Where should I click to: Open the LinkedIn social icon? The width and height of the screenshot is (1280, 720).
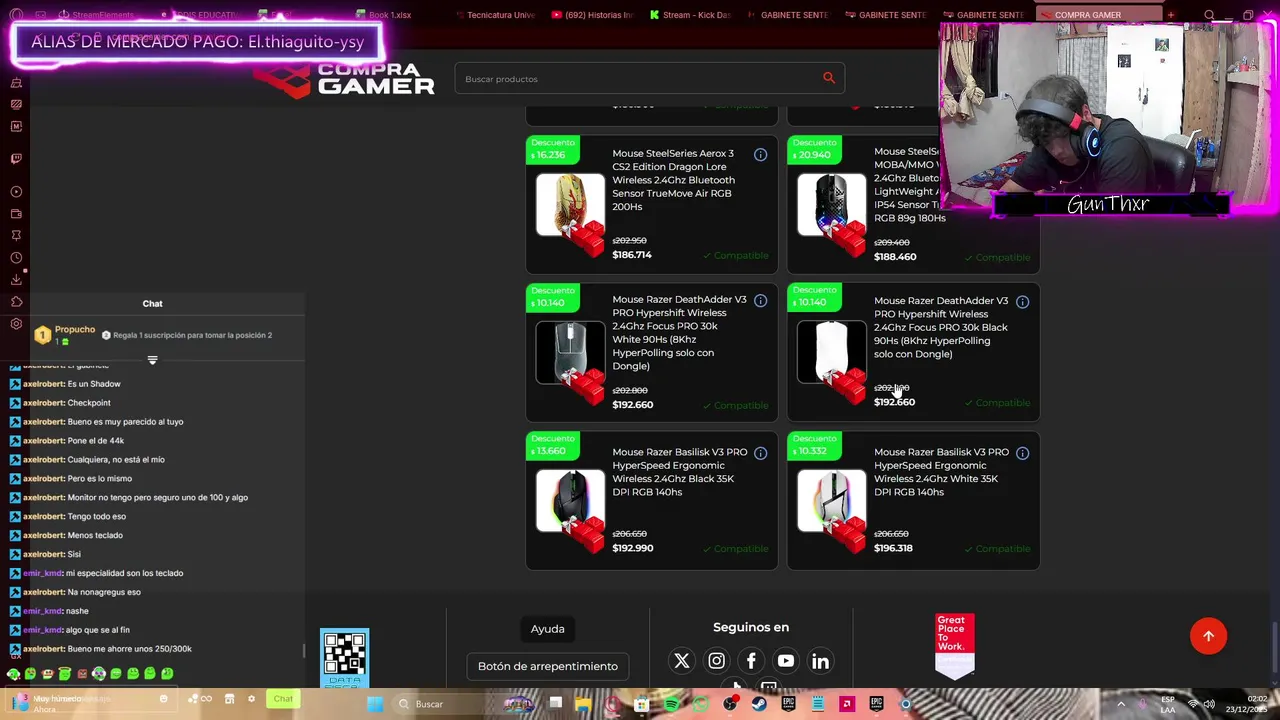click(820, 661)
